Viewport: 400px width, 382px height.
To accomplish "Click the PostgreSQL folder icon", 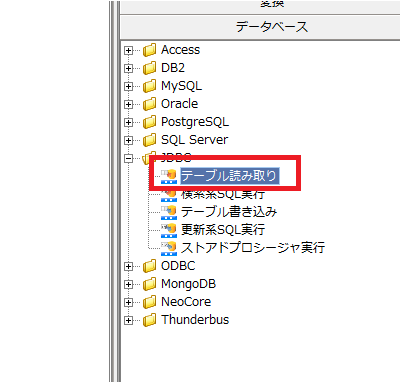I will (x=149, y=122).
